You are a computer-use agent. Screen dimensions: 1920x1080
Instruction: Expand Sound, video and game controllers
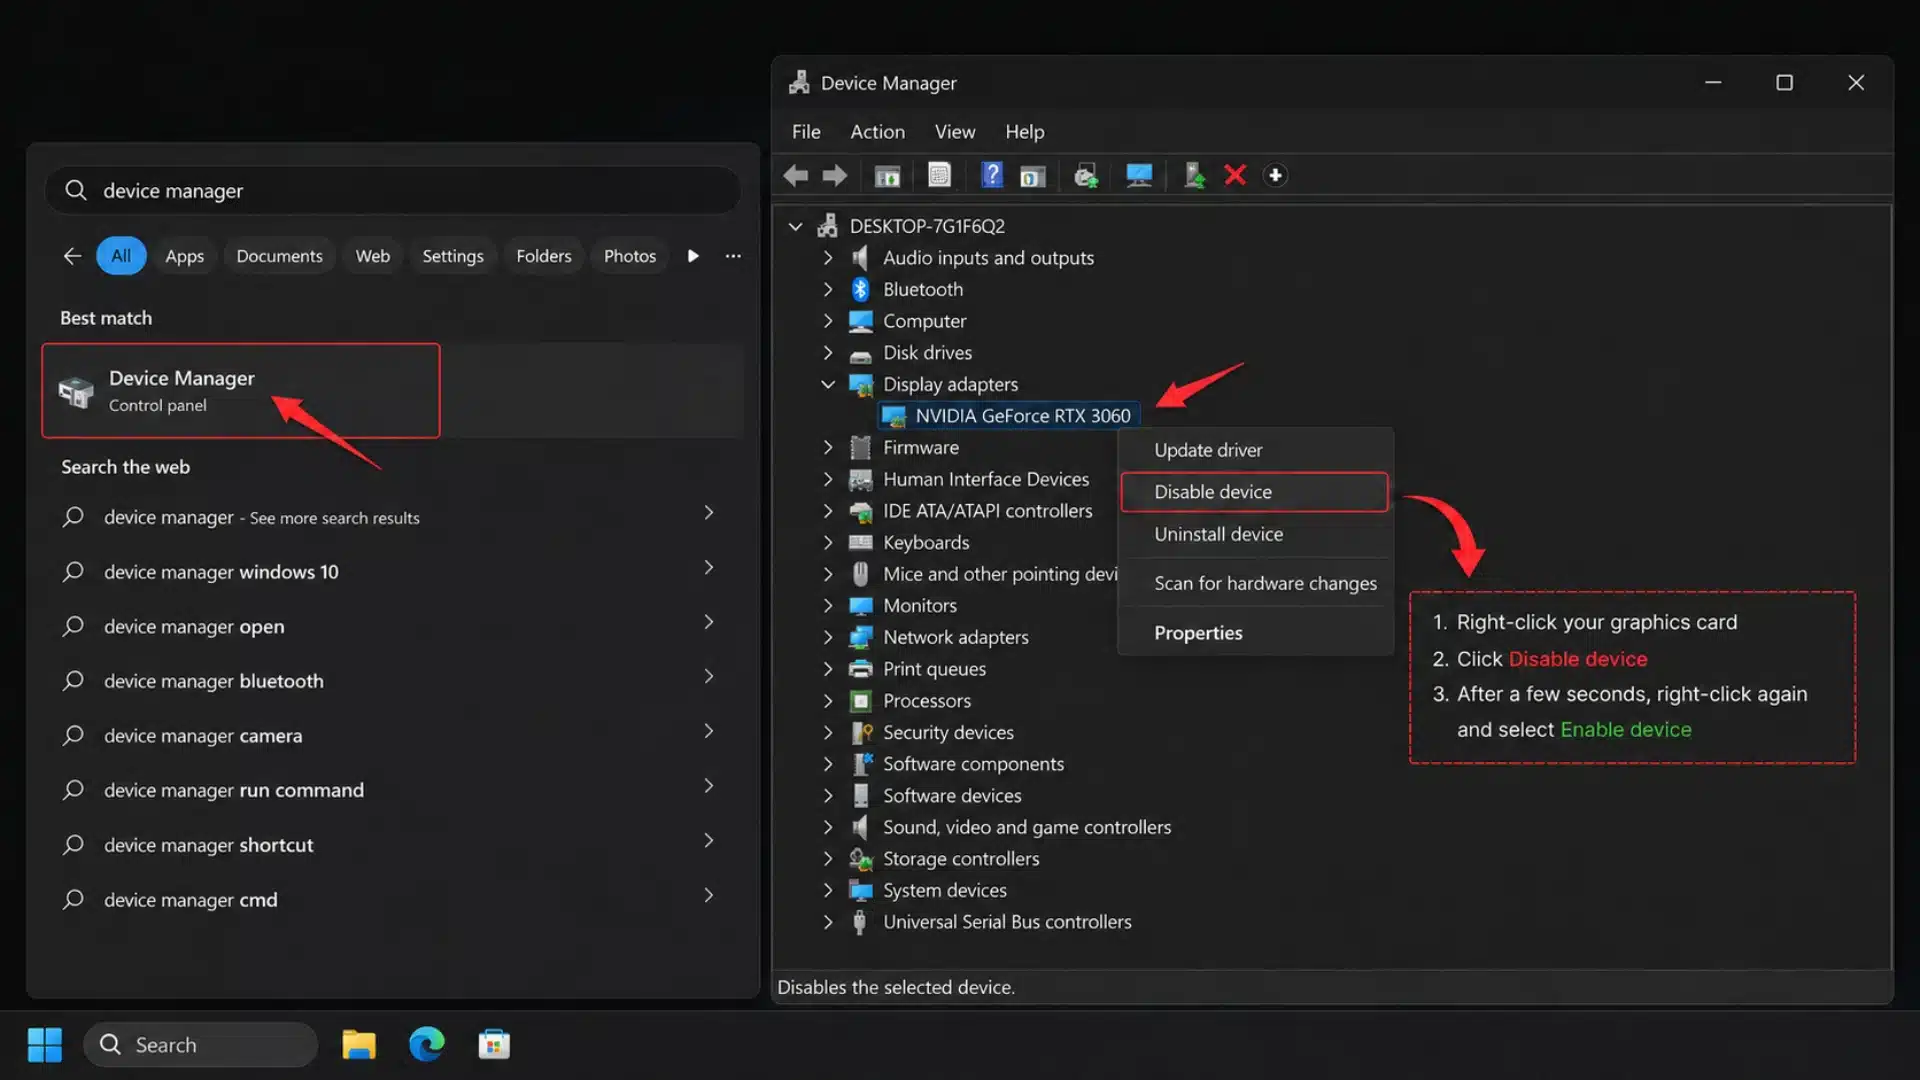click(828, 828)
